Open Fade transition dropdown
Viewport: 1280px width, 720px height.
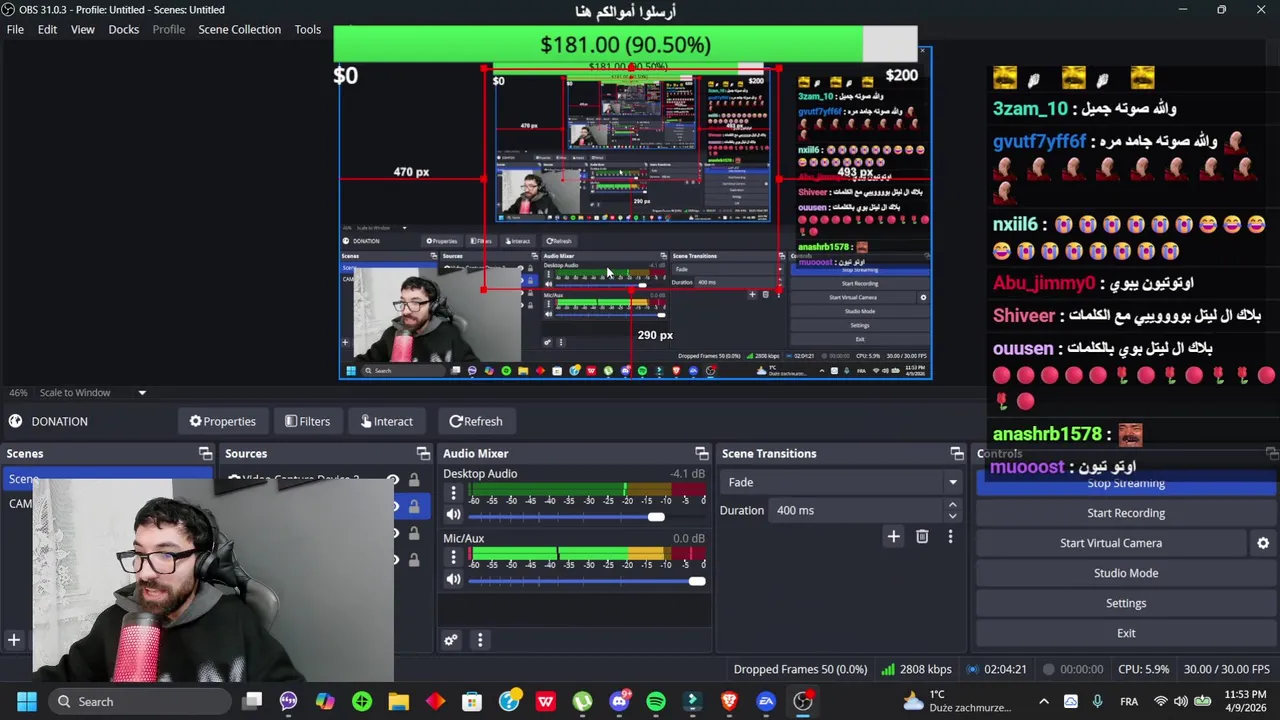[840, 482]
